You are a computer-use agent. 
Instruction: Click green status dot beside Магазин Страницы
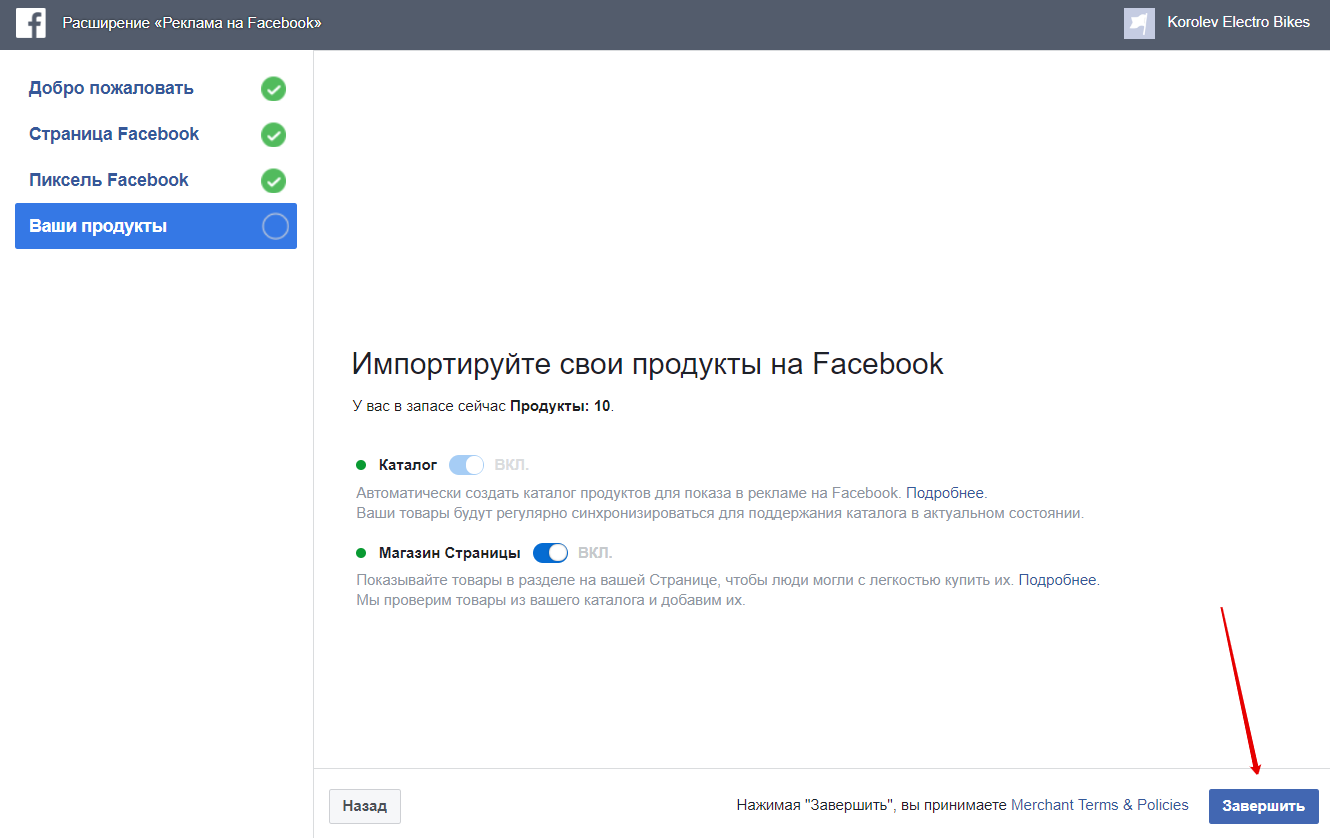click(x=361, y=553)
